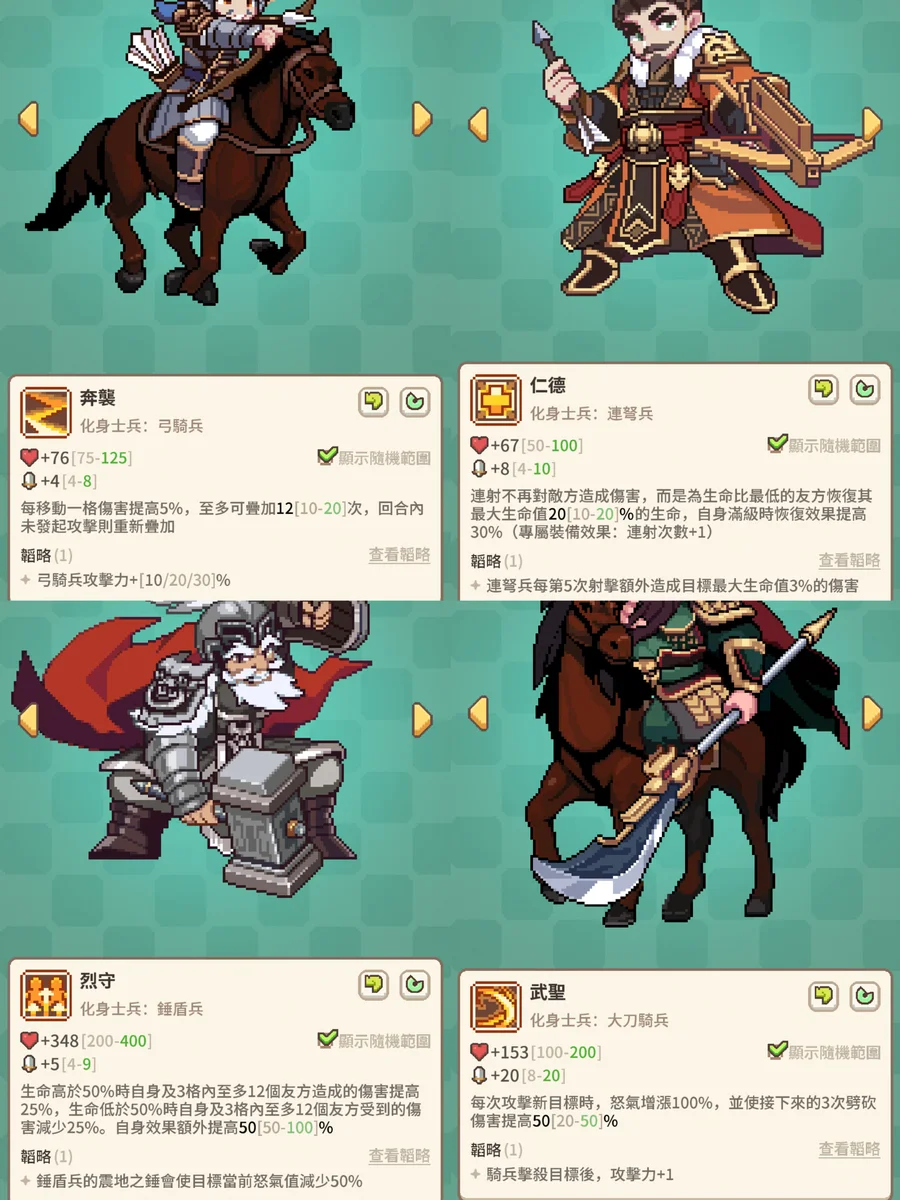Go to next hero after horse archer

click(x=422, y=119)
